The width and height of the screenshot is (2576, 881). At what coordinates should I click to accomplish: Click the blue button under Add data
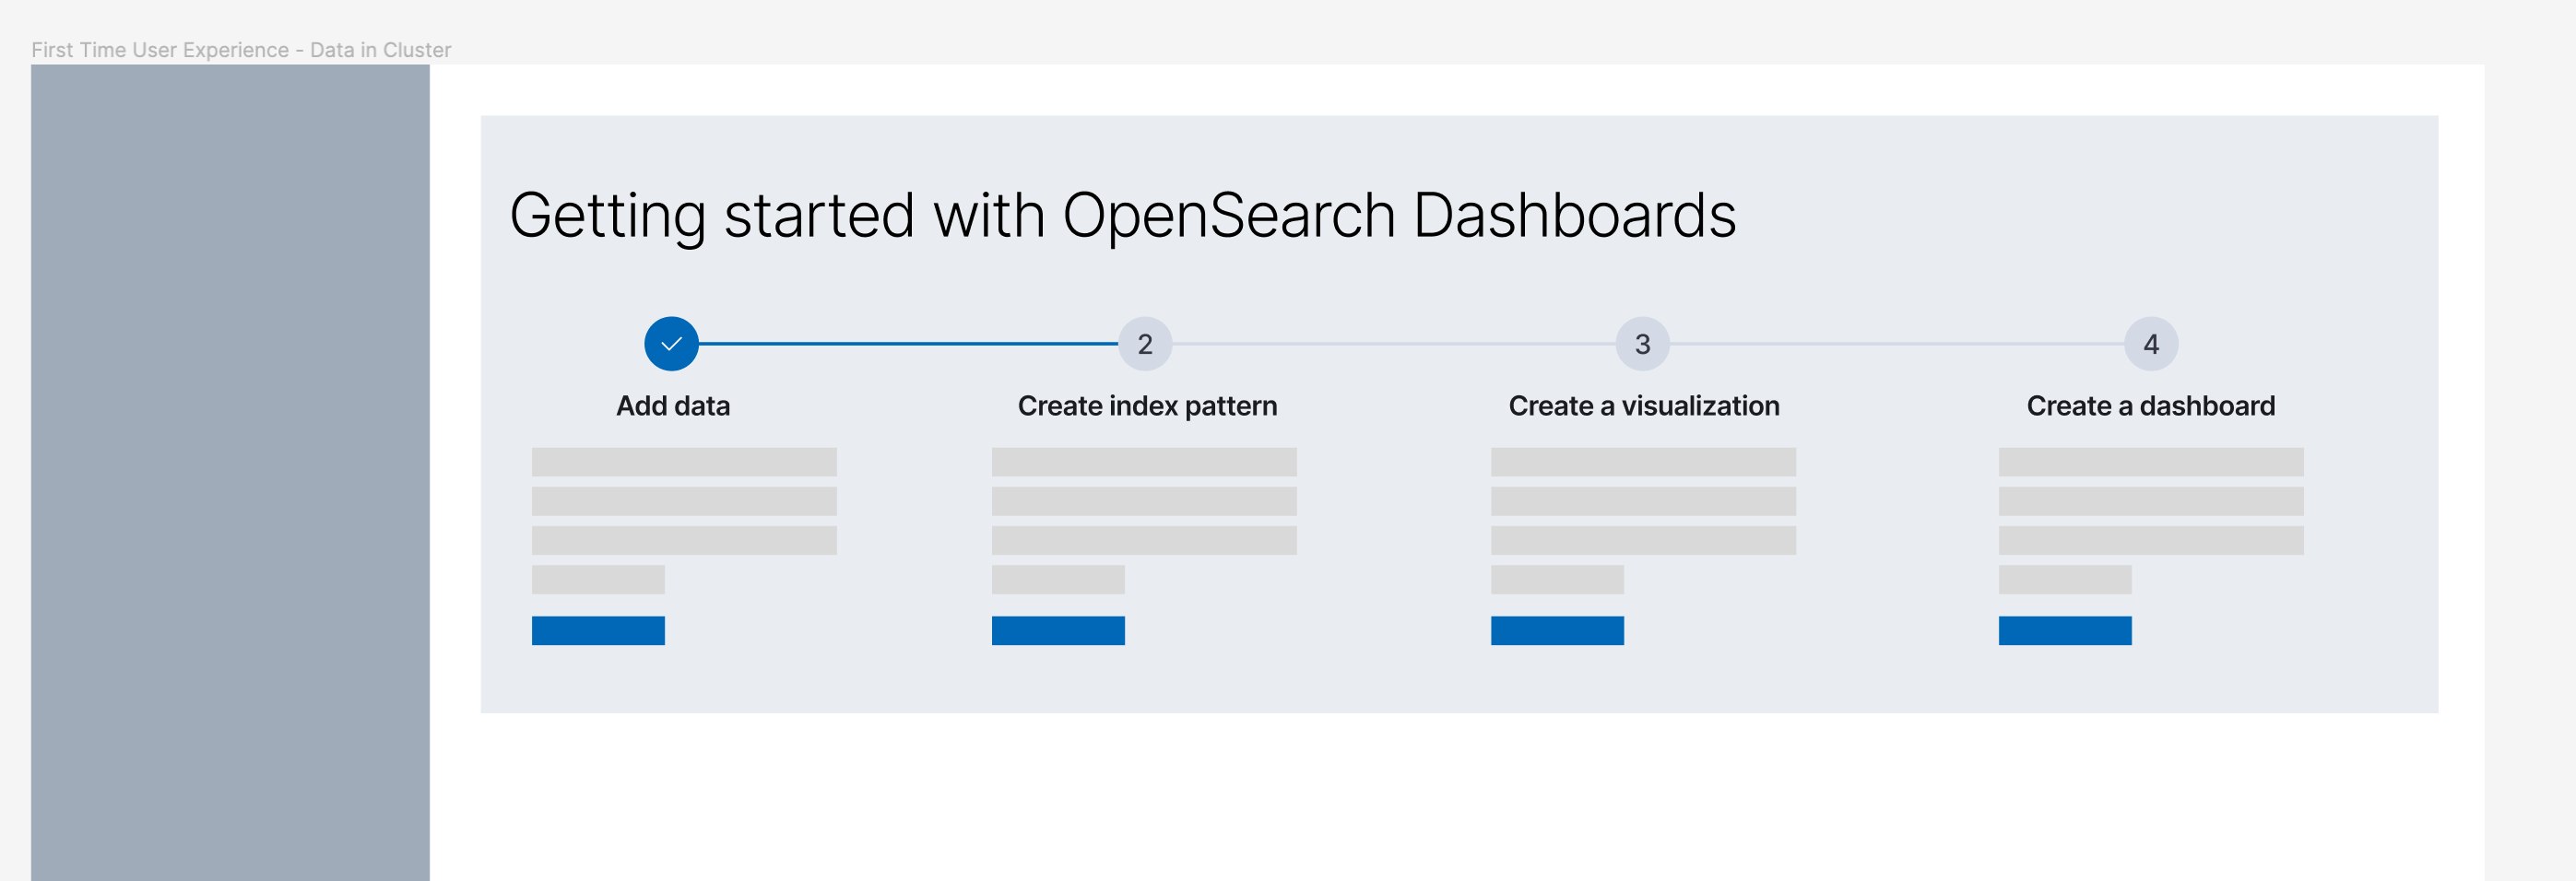(598, 631)
